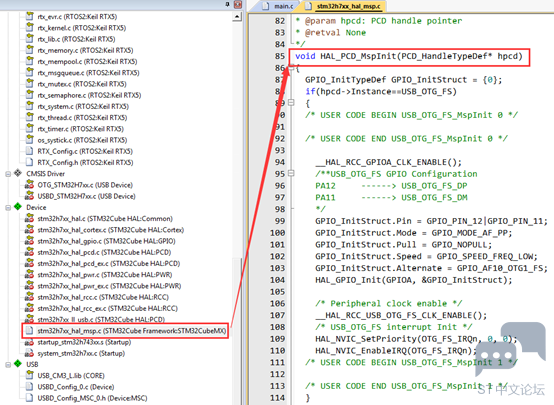The width and height of the screenshot is (554, 405).
Task: Click the USBD_Config_0.c document icon
Action: click(30, 387)
